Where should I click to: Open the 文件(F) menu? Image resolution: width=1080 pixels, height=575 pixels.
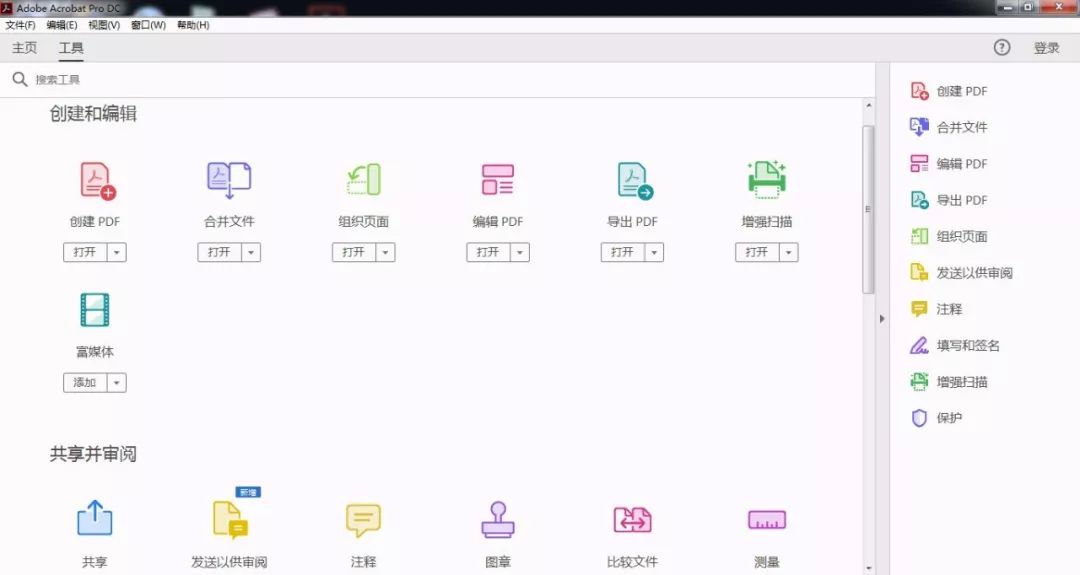[x=21, y=25]
